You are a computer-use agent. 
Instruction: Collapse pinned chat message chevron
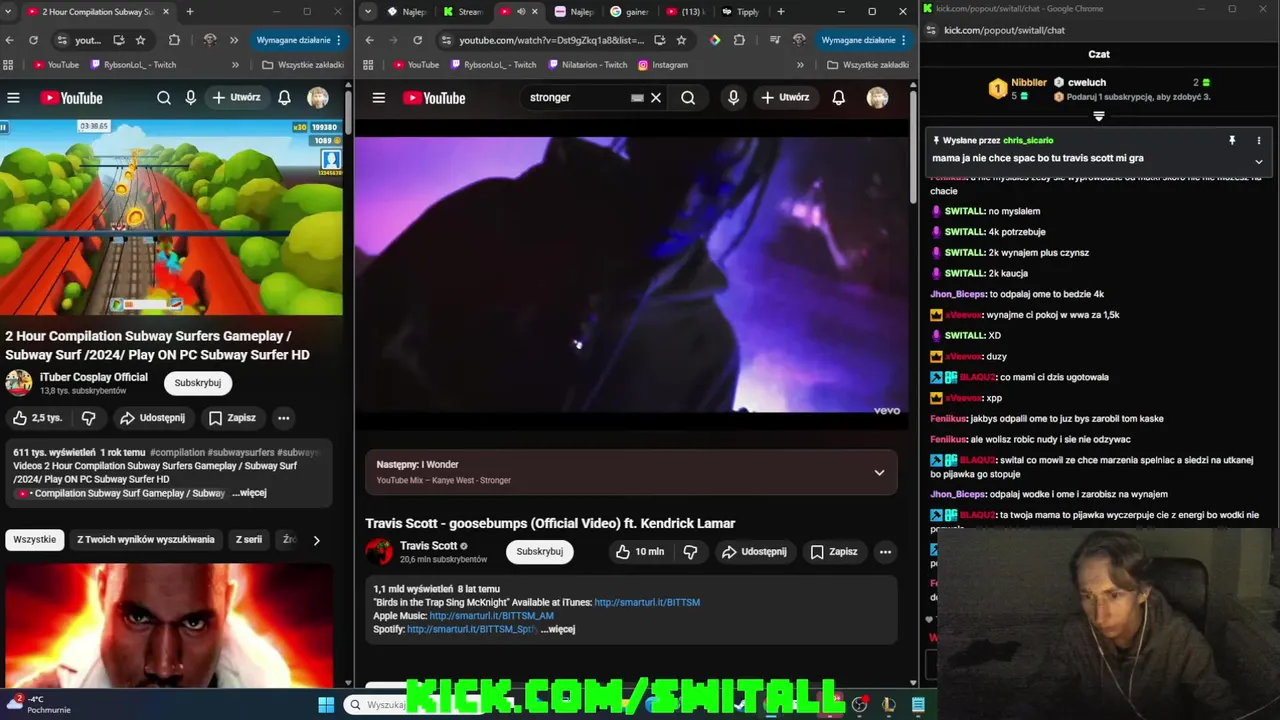[x=1259, y=162]
